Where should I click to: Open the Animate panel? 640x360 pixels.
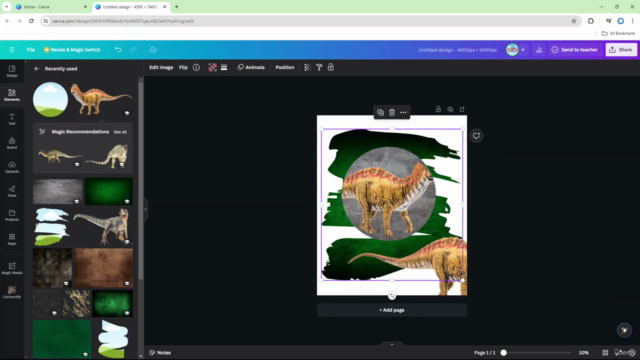click(x=251, y=67)
